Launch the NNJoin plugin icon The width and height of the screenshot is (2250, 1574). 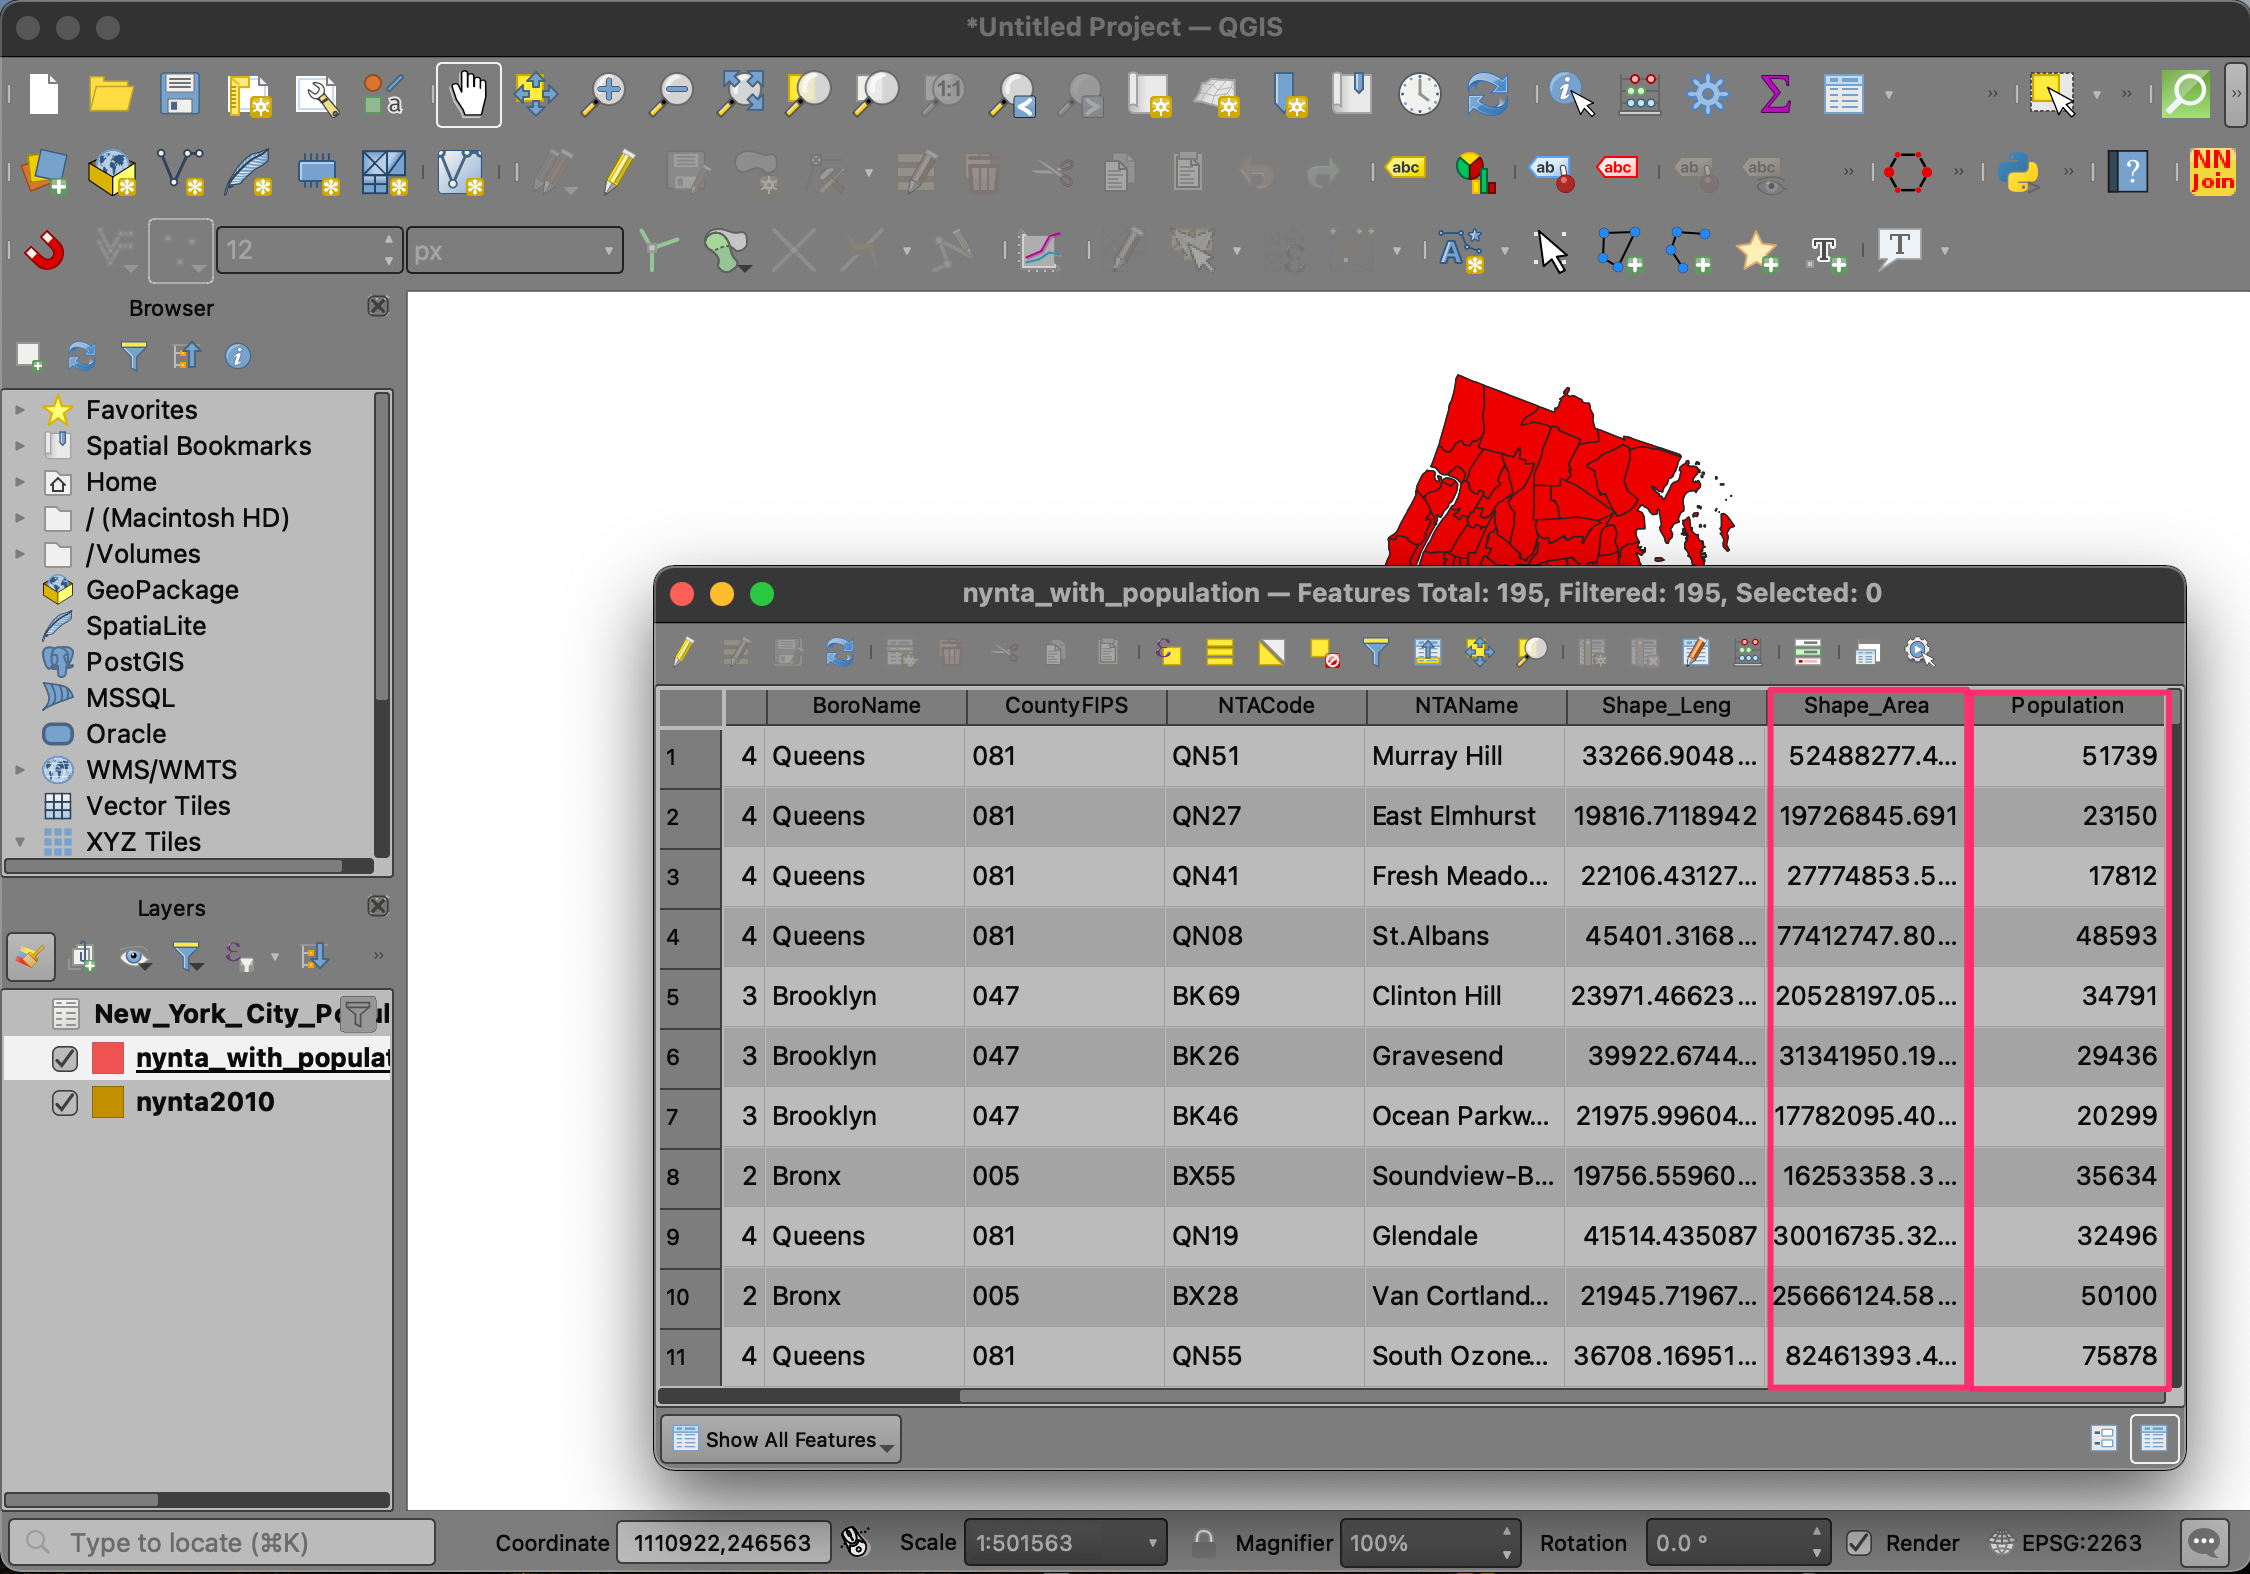2211,171
